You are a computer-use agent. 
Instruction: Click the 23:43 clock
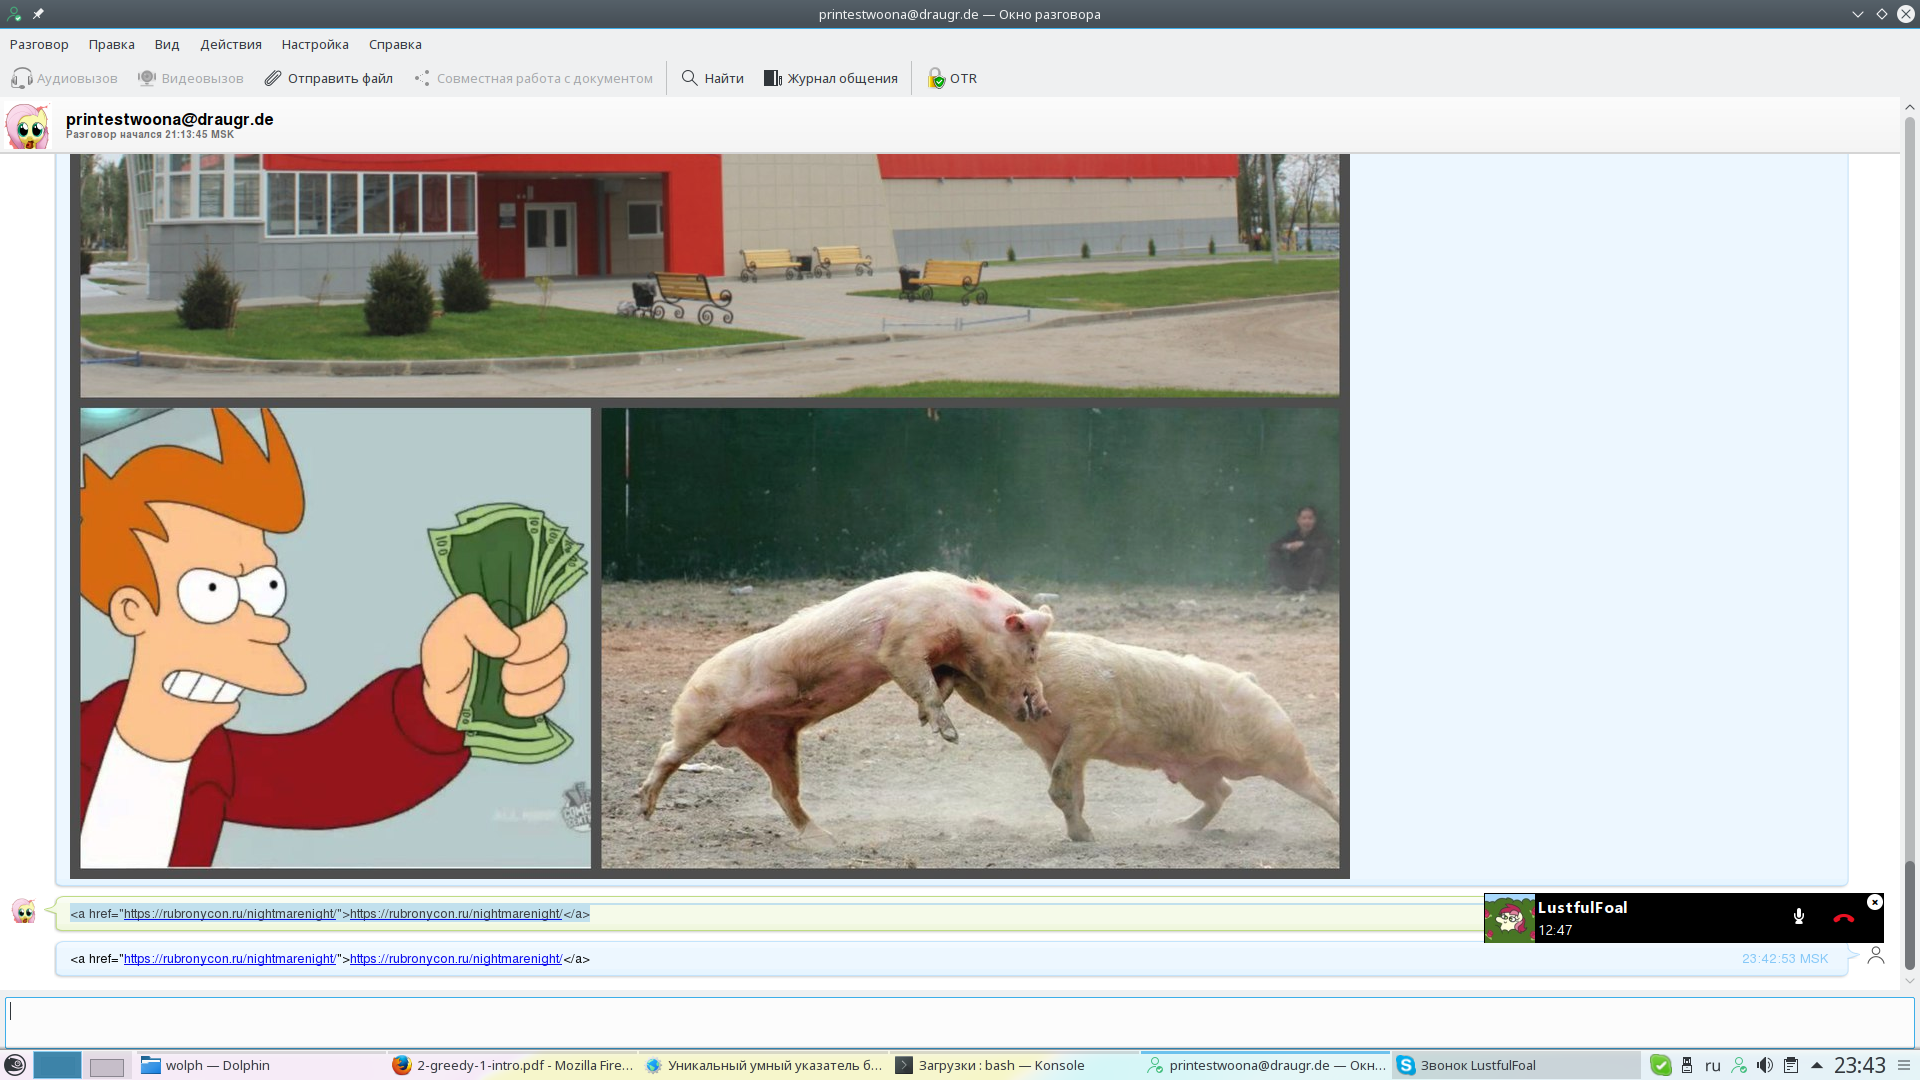pyautogui.click(x=1860, y=1066)
